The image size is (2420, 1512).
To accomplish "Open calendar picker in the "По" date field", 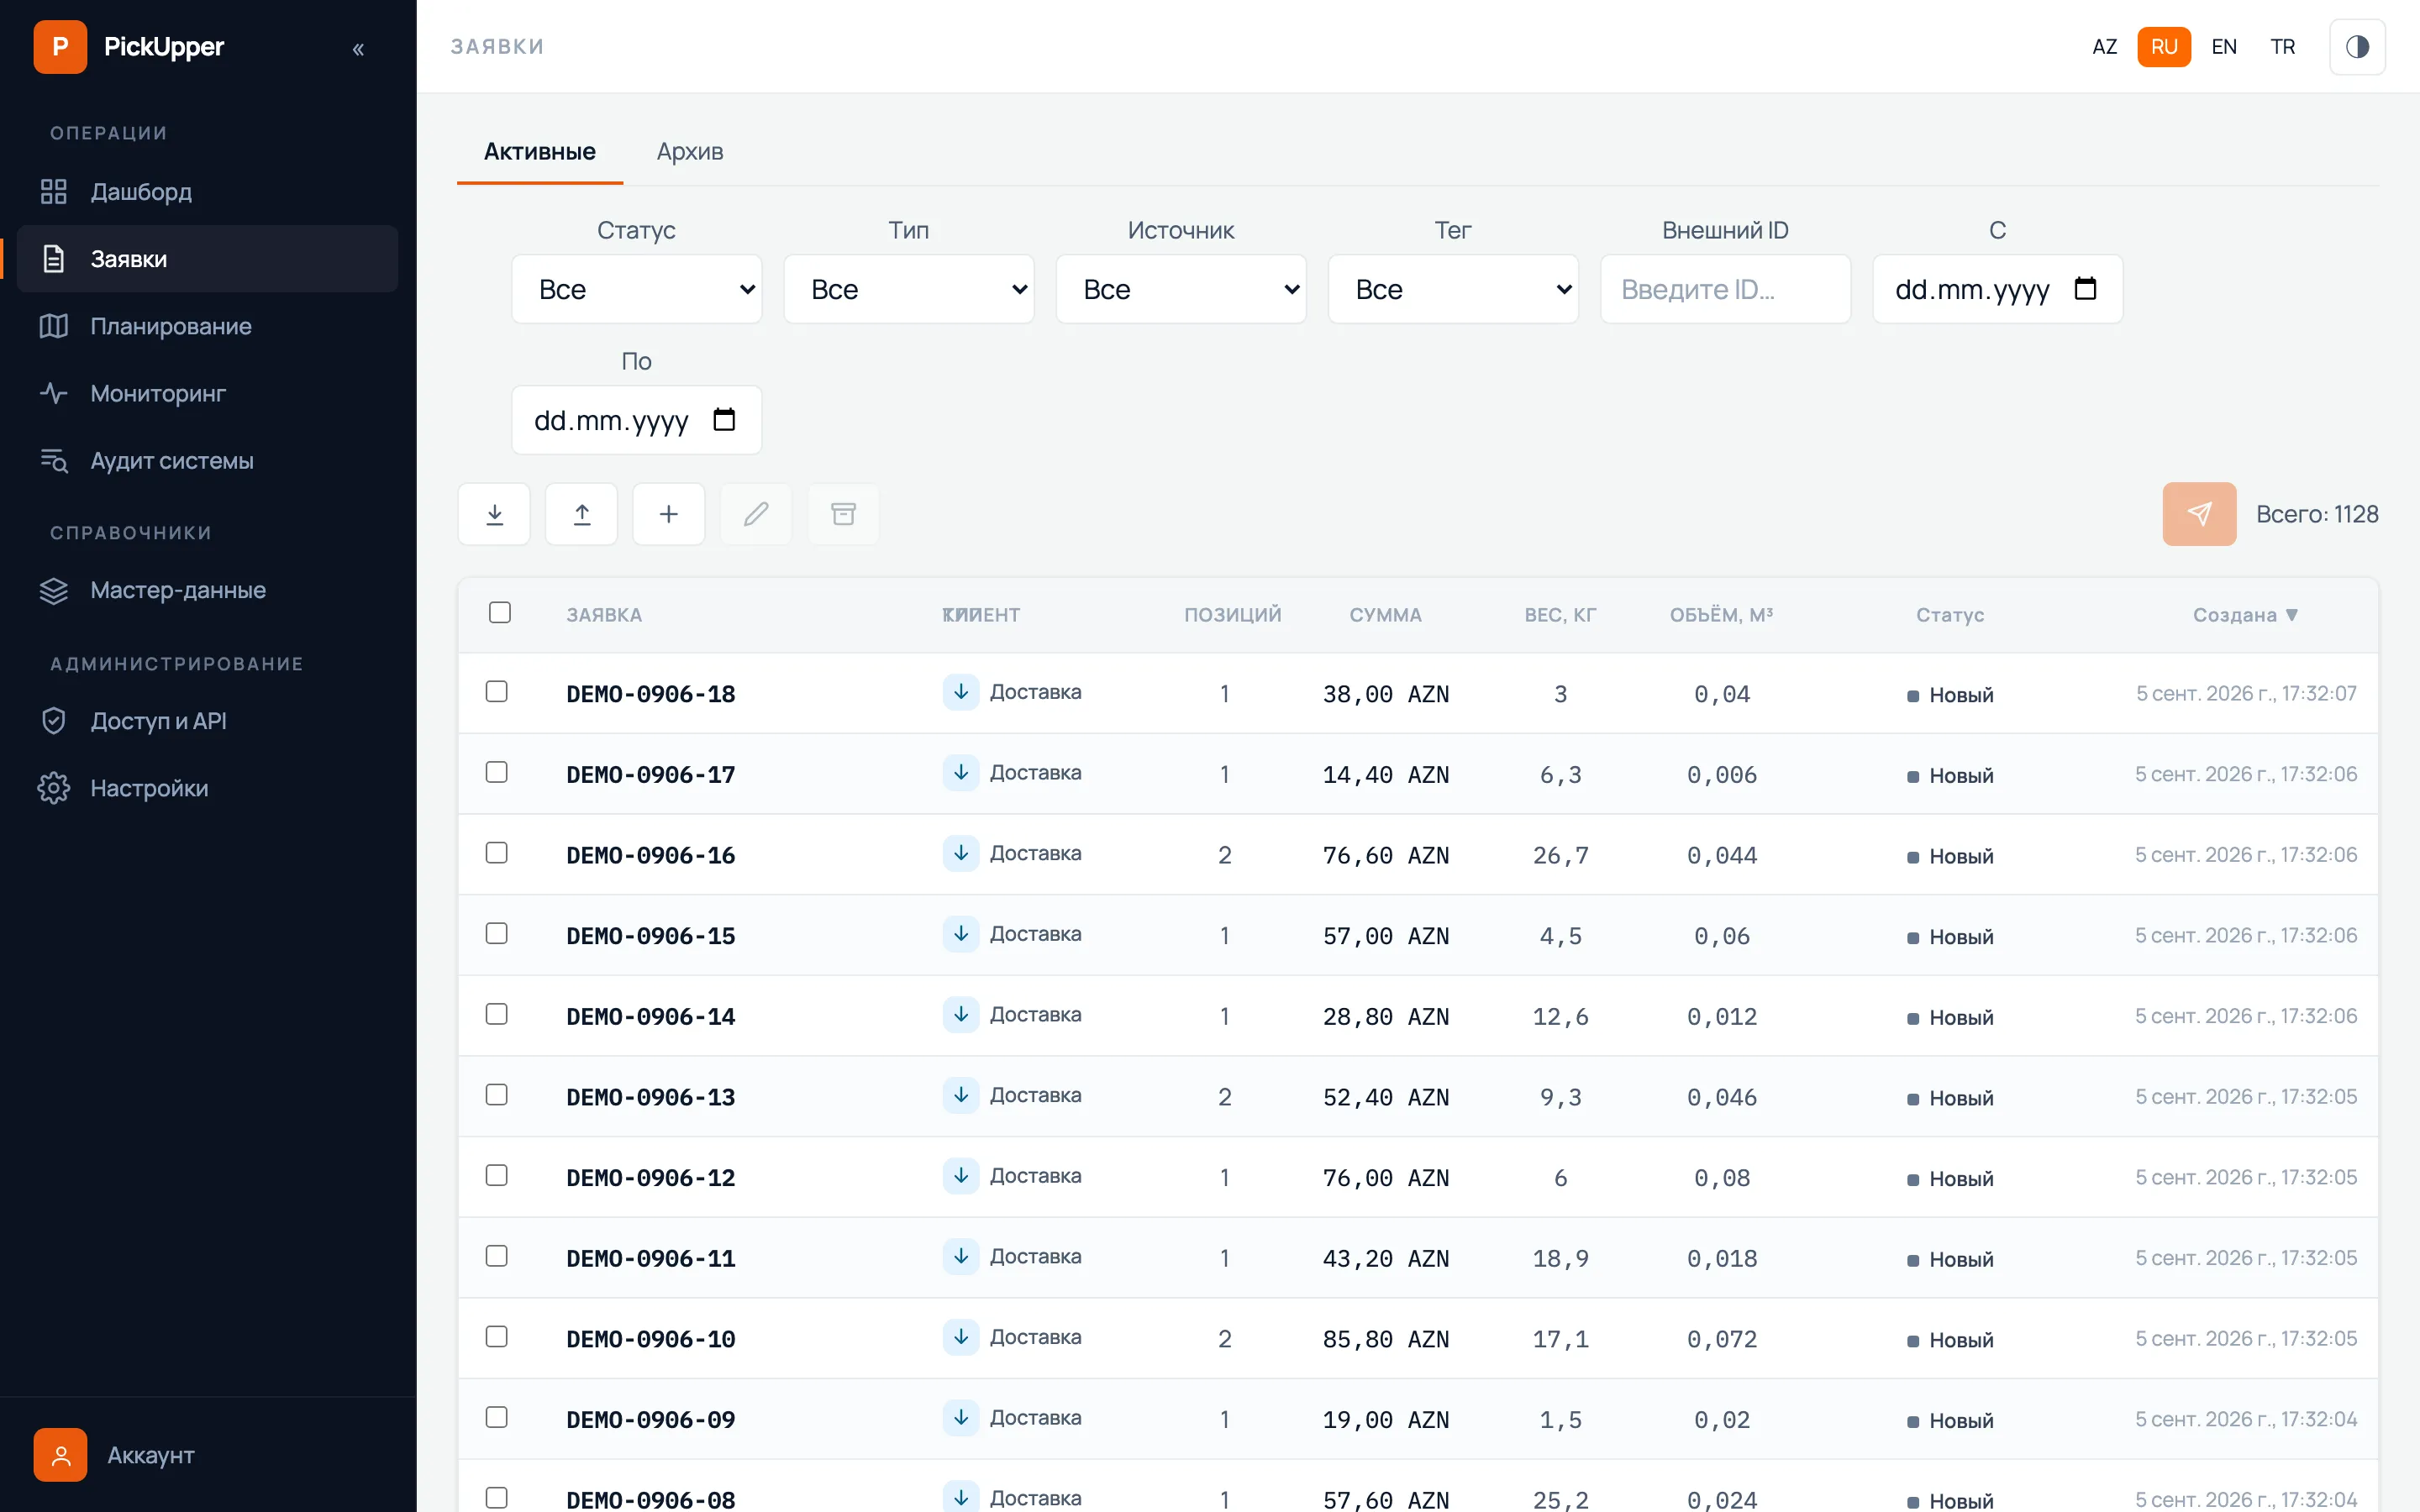I will pos(724,420).
